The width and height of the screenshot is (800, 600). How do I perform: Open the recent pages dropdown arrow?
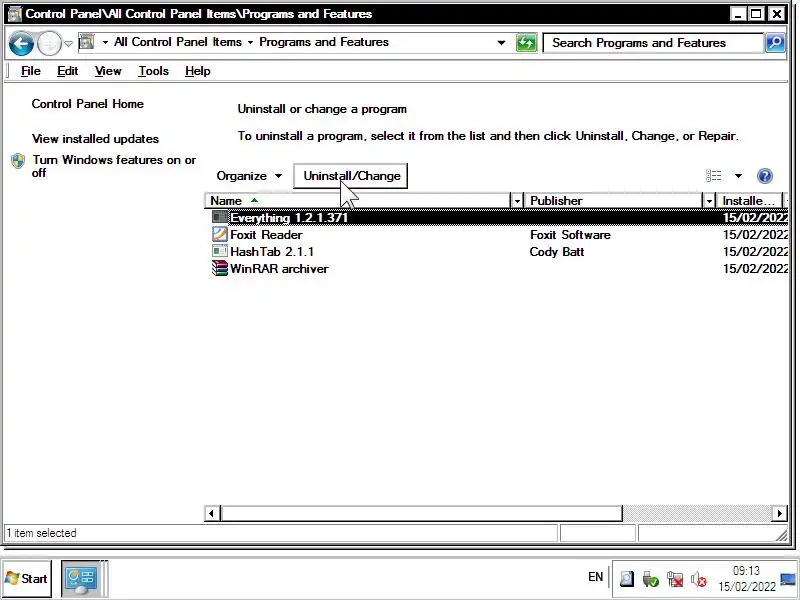click(68, 43)
